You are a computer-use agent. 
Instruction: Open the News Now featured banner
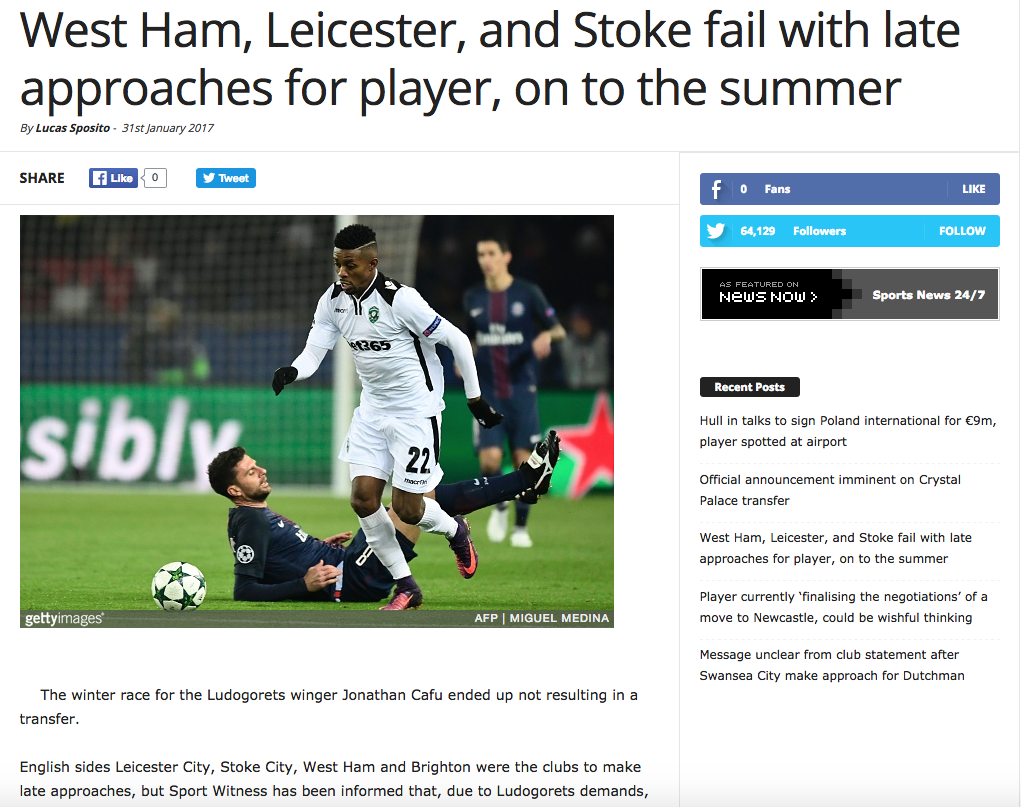[849, 294]
